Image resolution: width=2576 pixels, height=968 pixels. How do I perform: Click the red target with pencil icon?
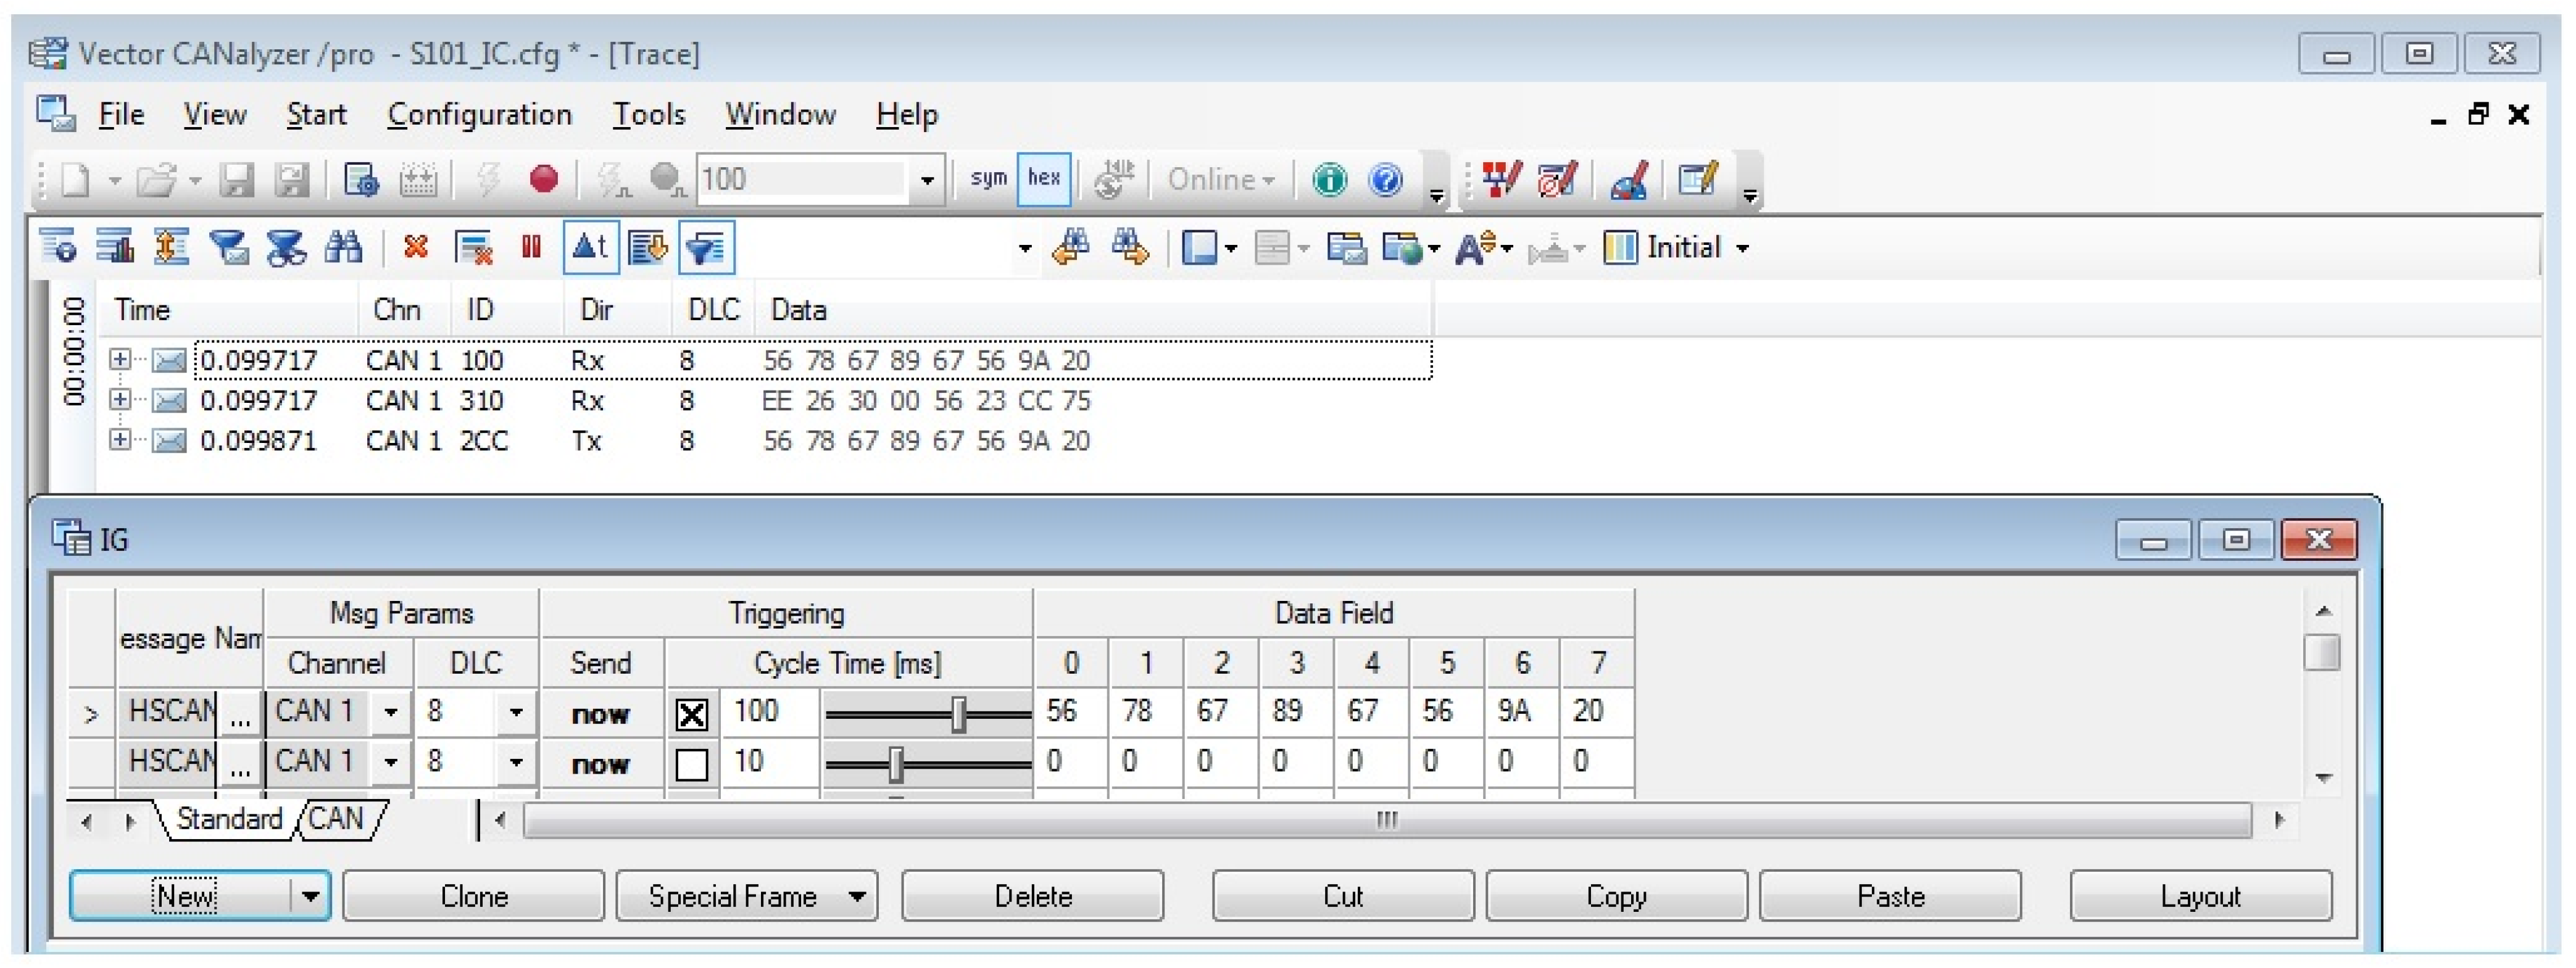point(1556,180)
